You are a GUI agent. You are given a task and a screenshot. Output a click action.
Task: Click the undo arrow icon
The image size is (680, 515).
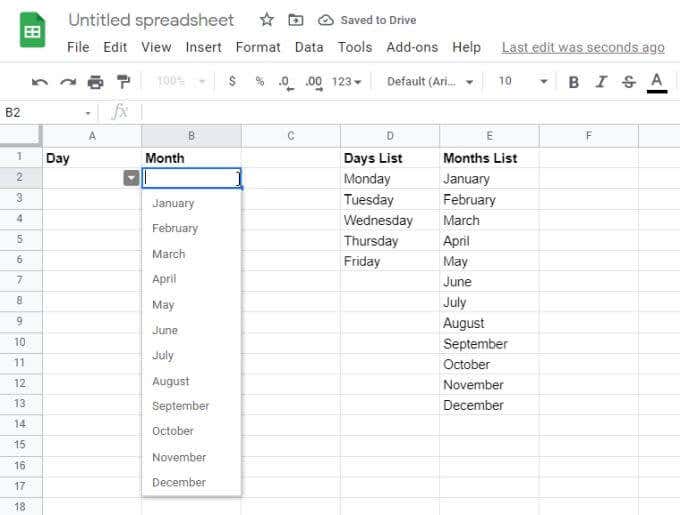coord(40,82)
